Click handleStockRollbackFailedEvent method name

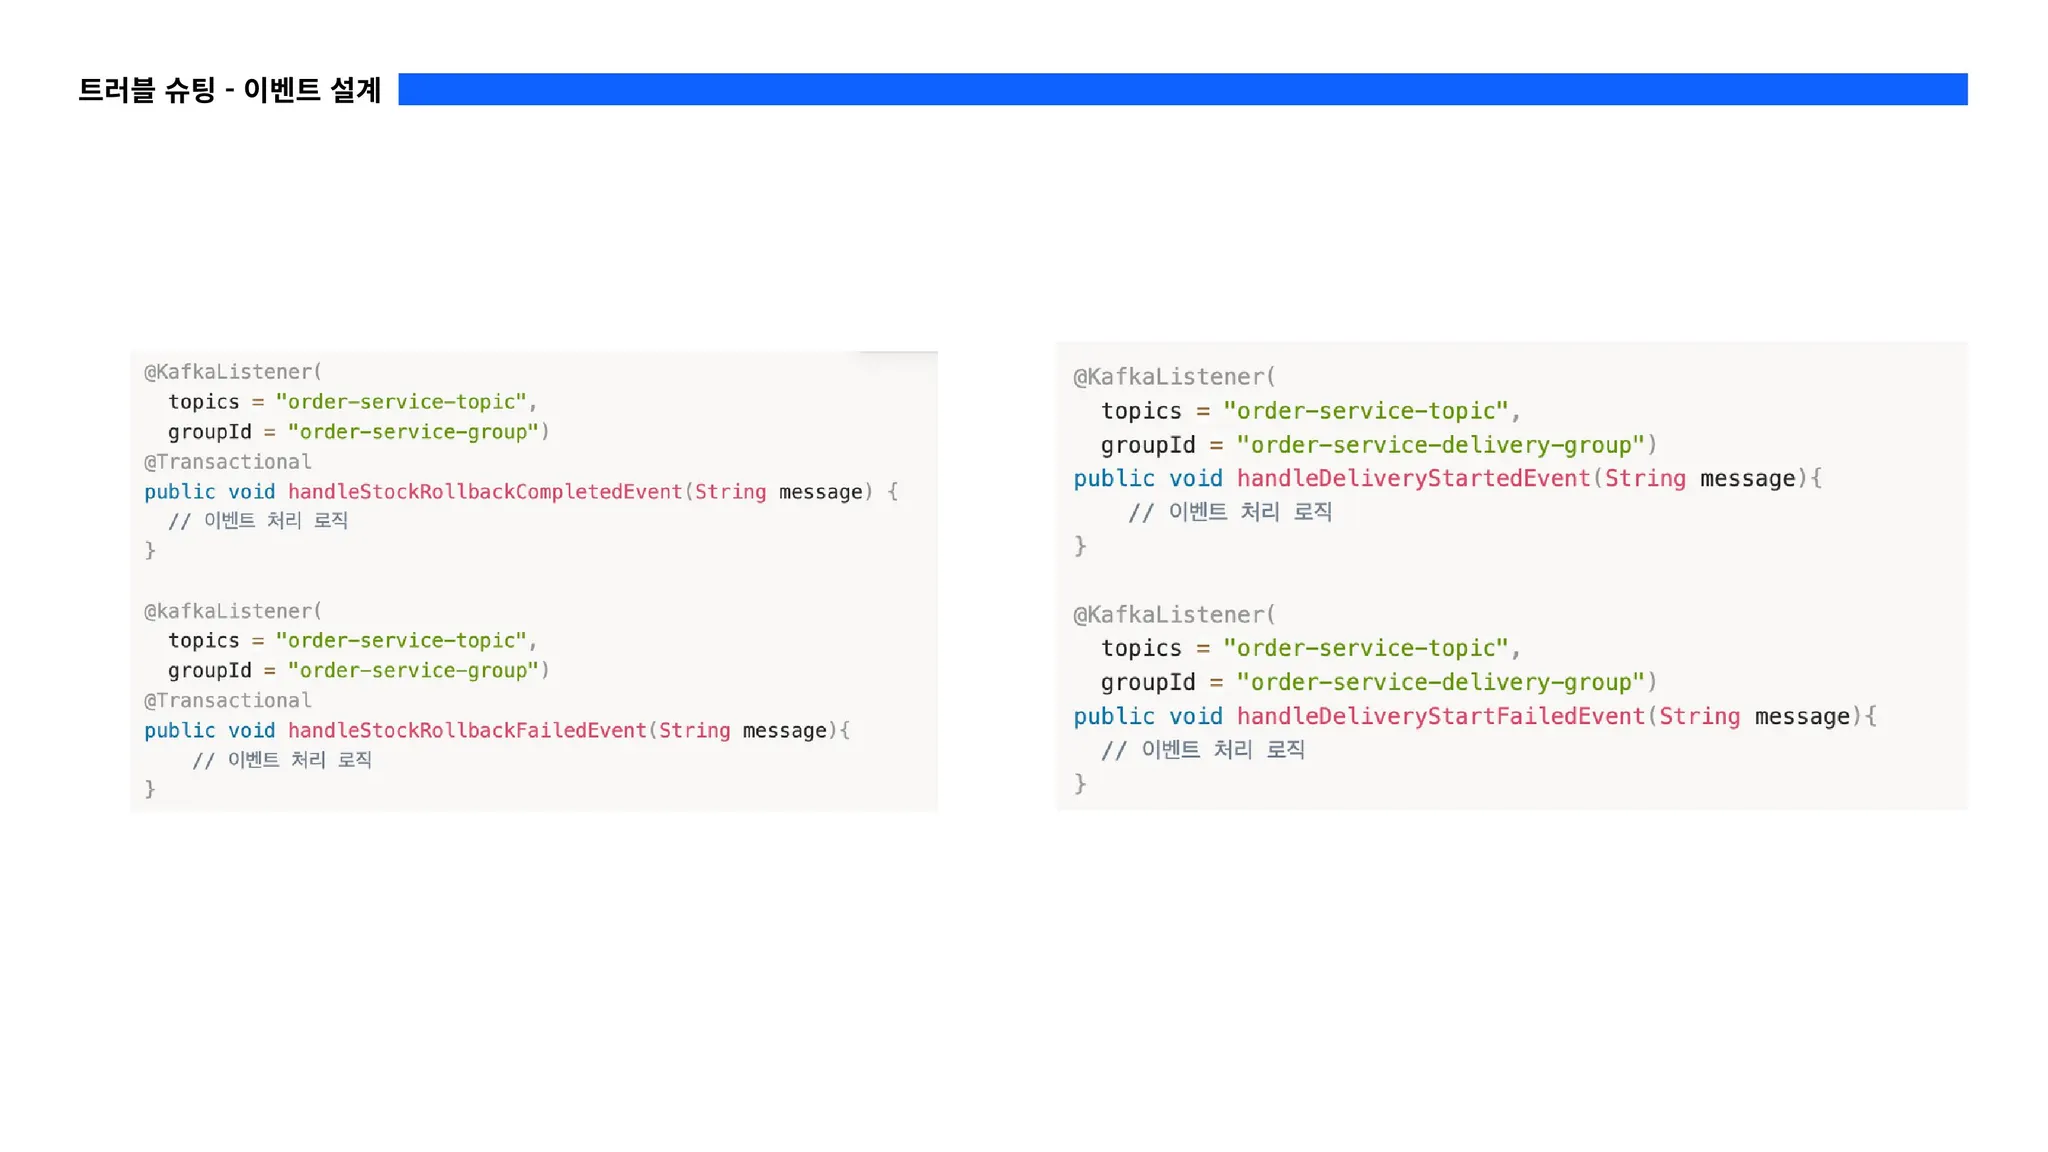467,731
